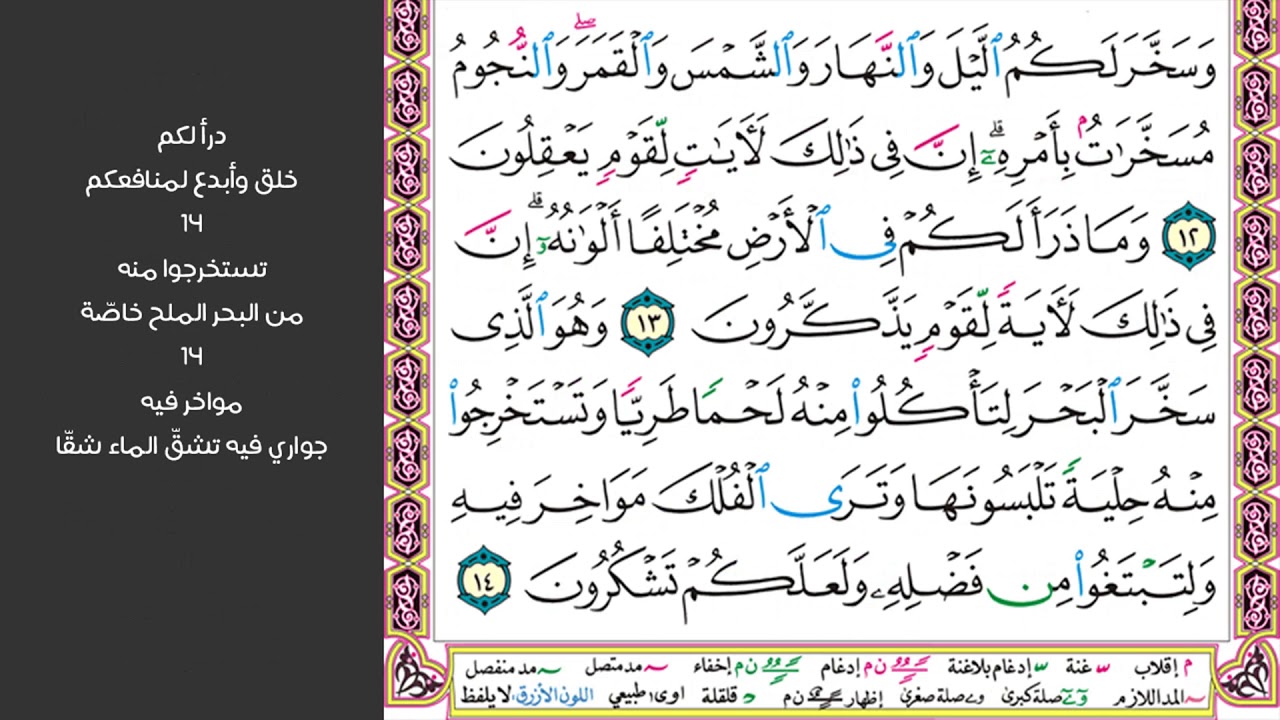The width and height of the screenshot is (1280, 720).
Task: Select the line "جواري فيه تشقّ الماء شقّا"
Action: pyautogui.click(x=192, y=446)
